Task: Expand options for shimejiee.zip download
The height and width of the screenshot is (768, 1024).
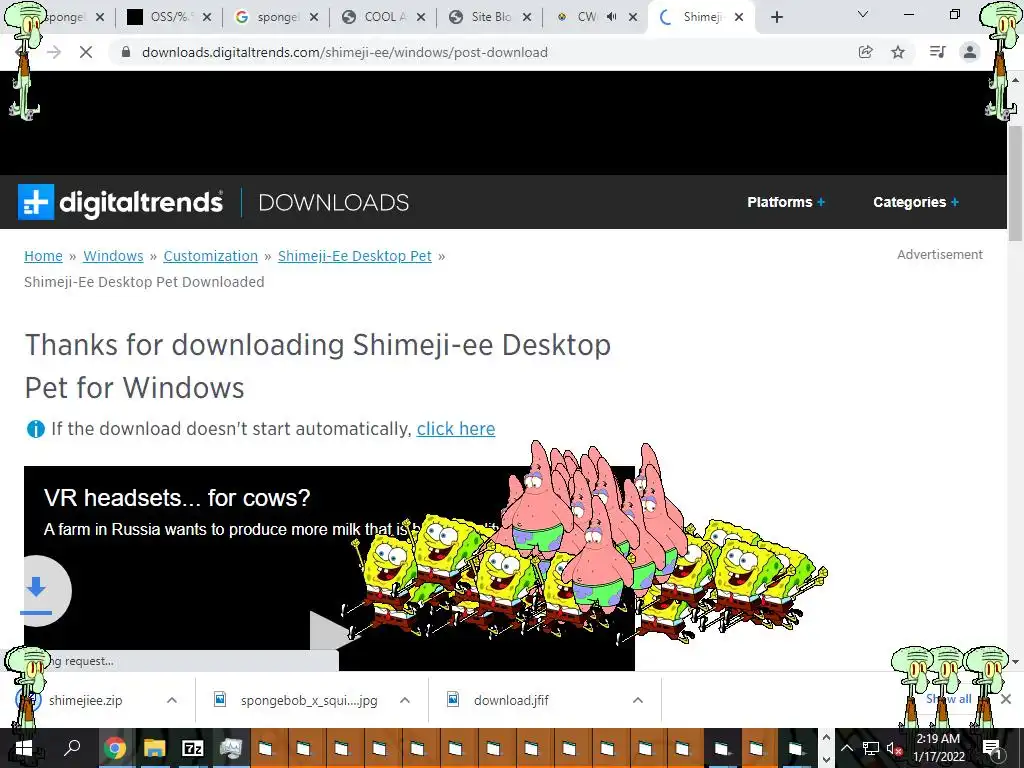Action: point(172,700)
